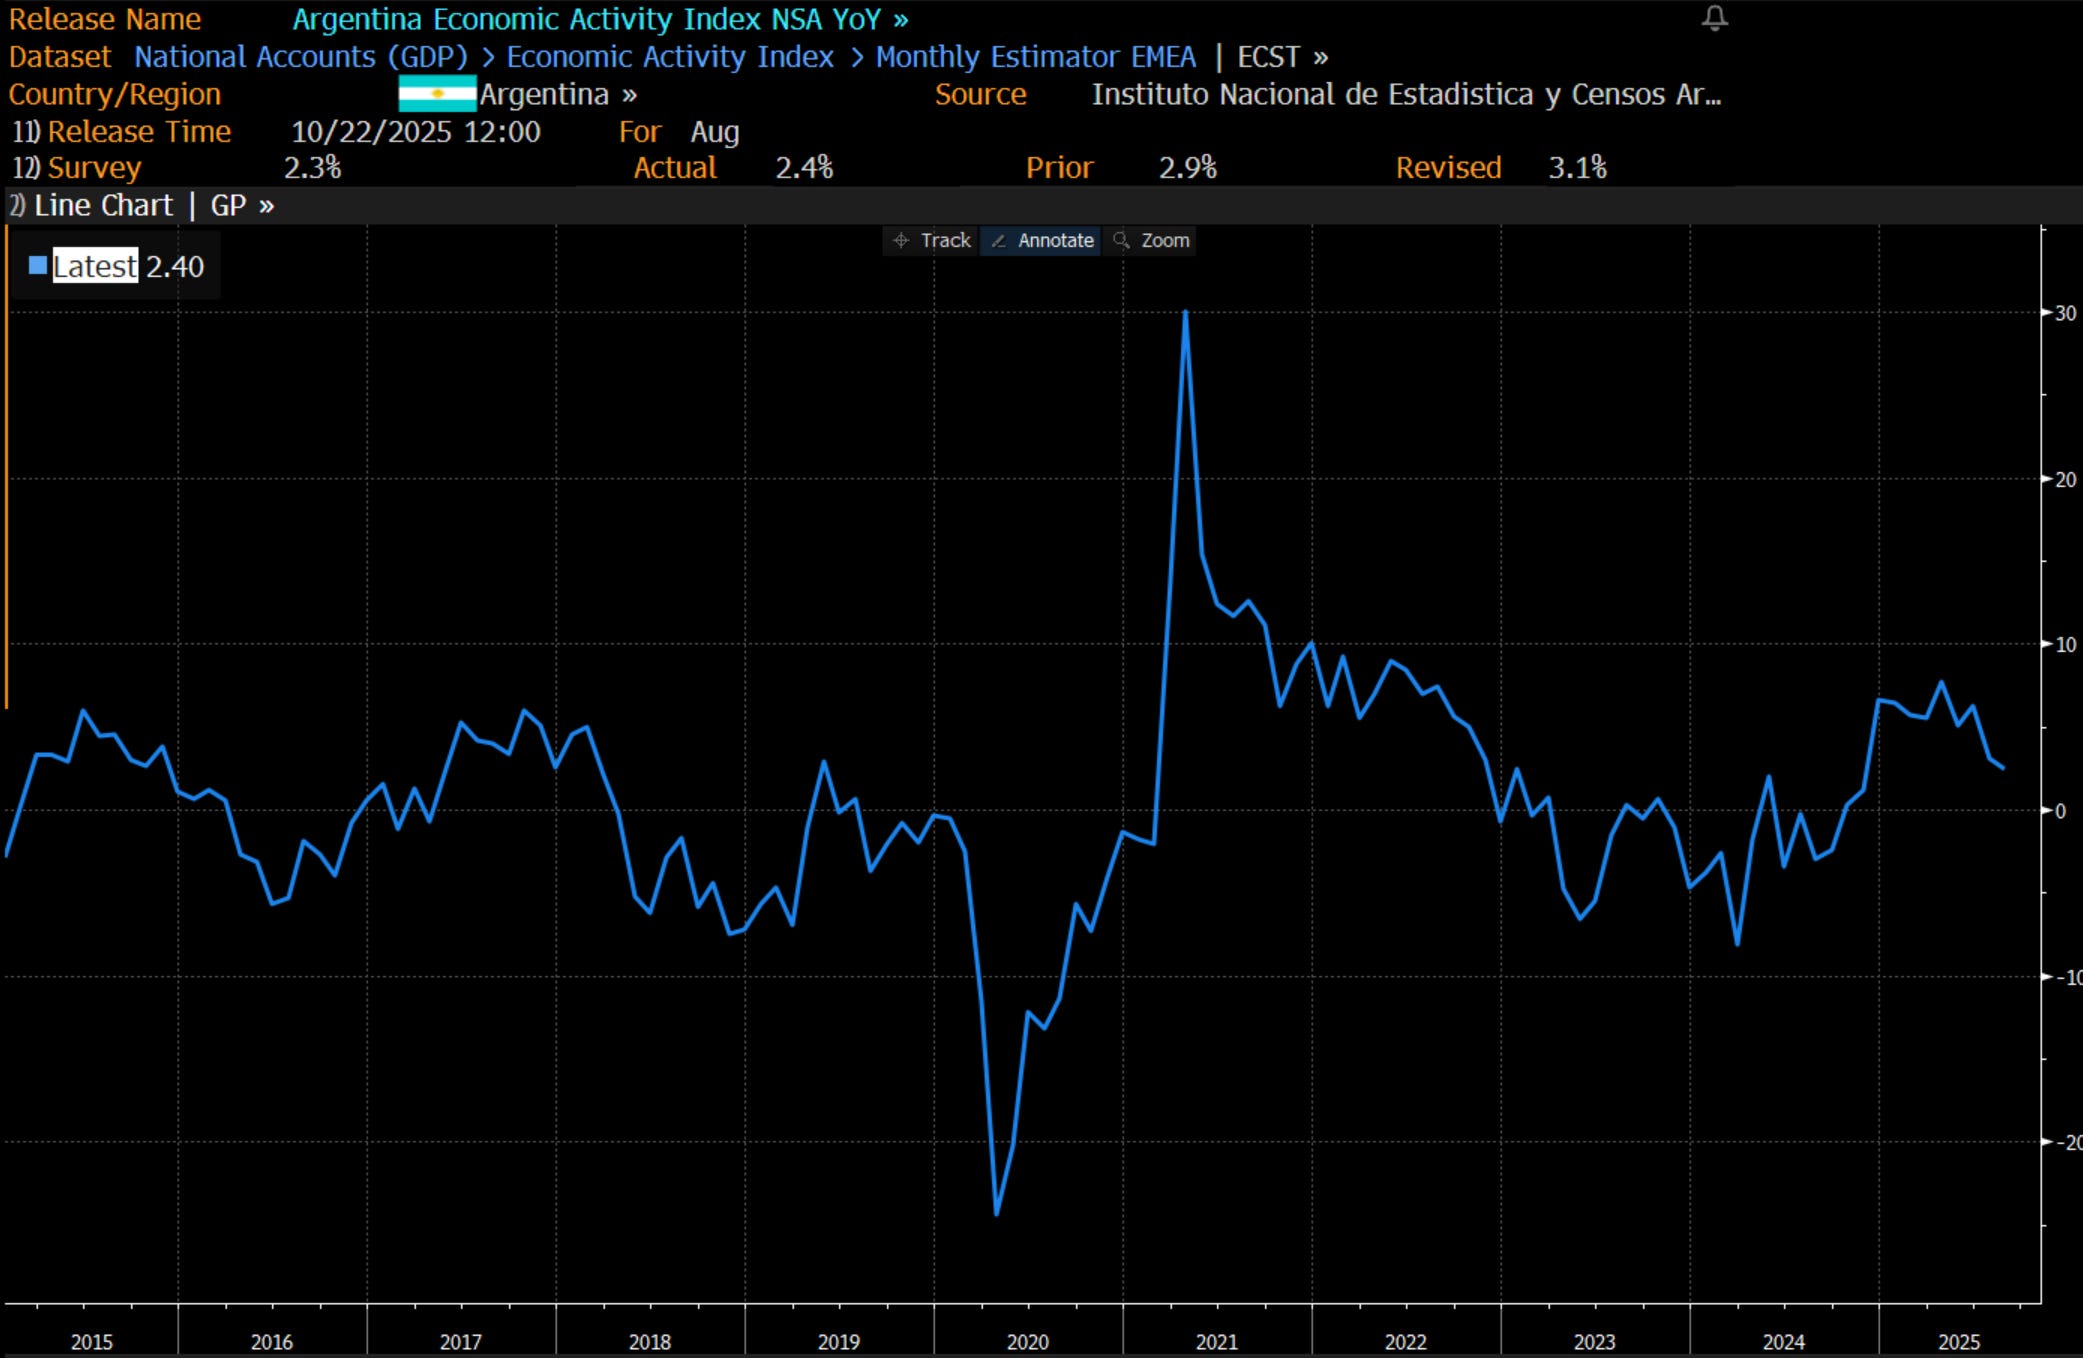Expand the ECST dataset link

1282,57
